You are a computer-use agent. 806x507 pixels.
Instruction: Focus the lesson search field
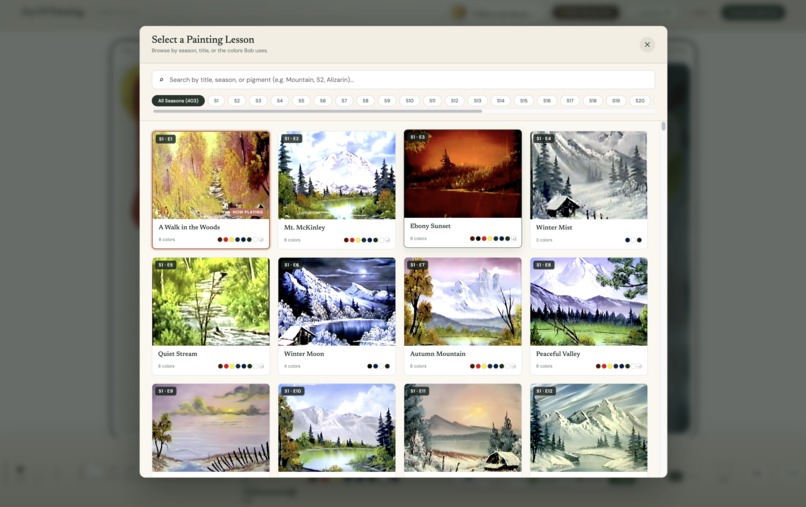403,80
